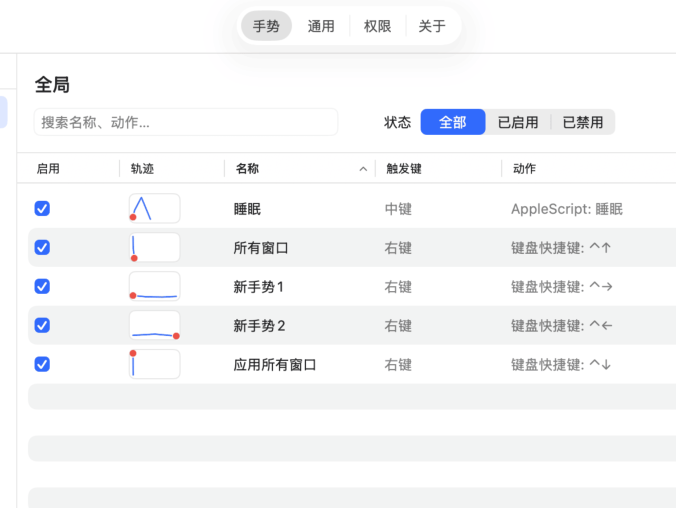The image size is (676, 508).
Task: Open the 关于 tab
Action: [432, 26]
